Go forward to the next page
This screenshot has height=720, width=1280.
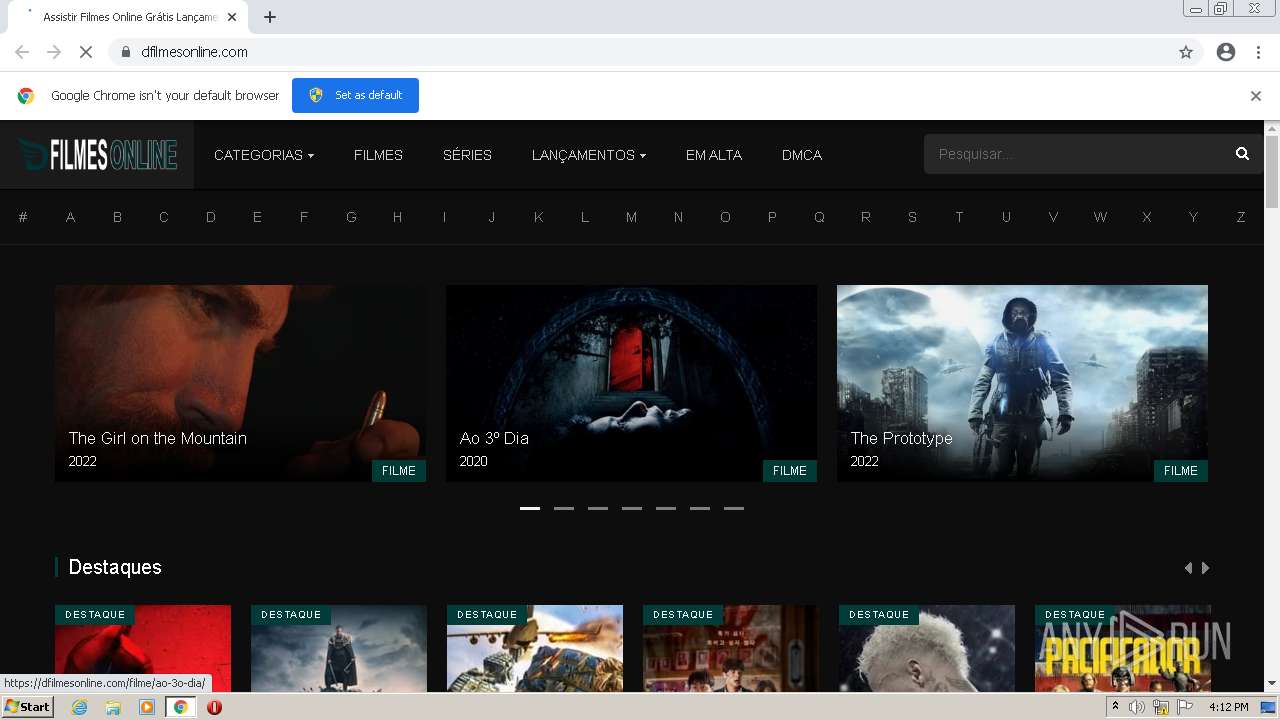tap(54, 52)
